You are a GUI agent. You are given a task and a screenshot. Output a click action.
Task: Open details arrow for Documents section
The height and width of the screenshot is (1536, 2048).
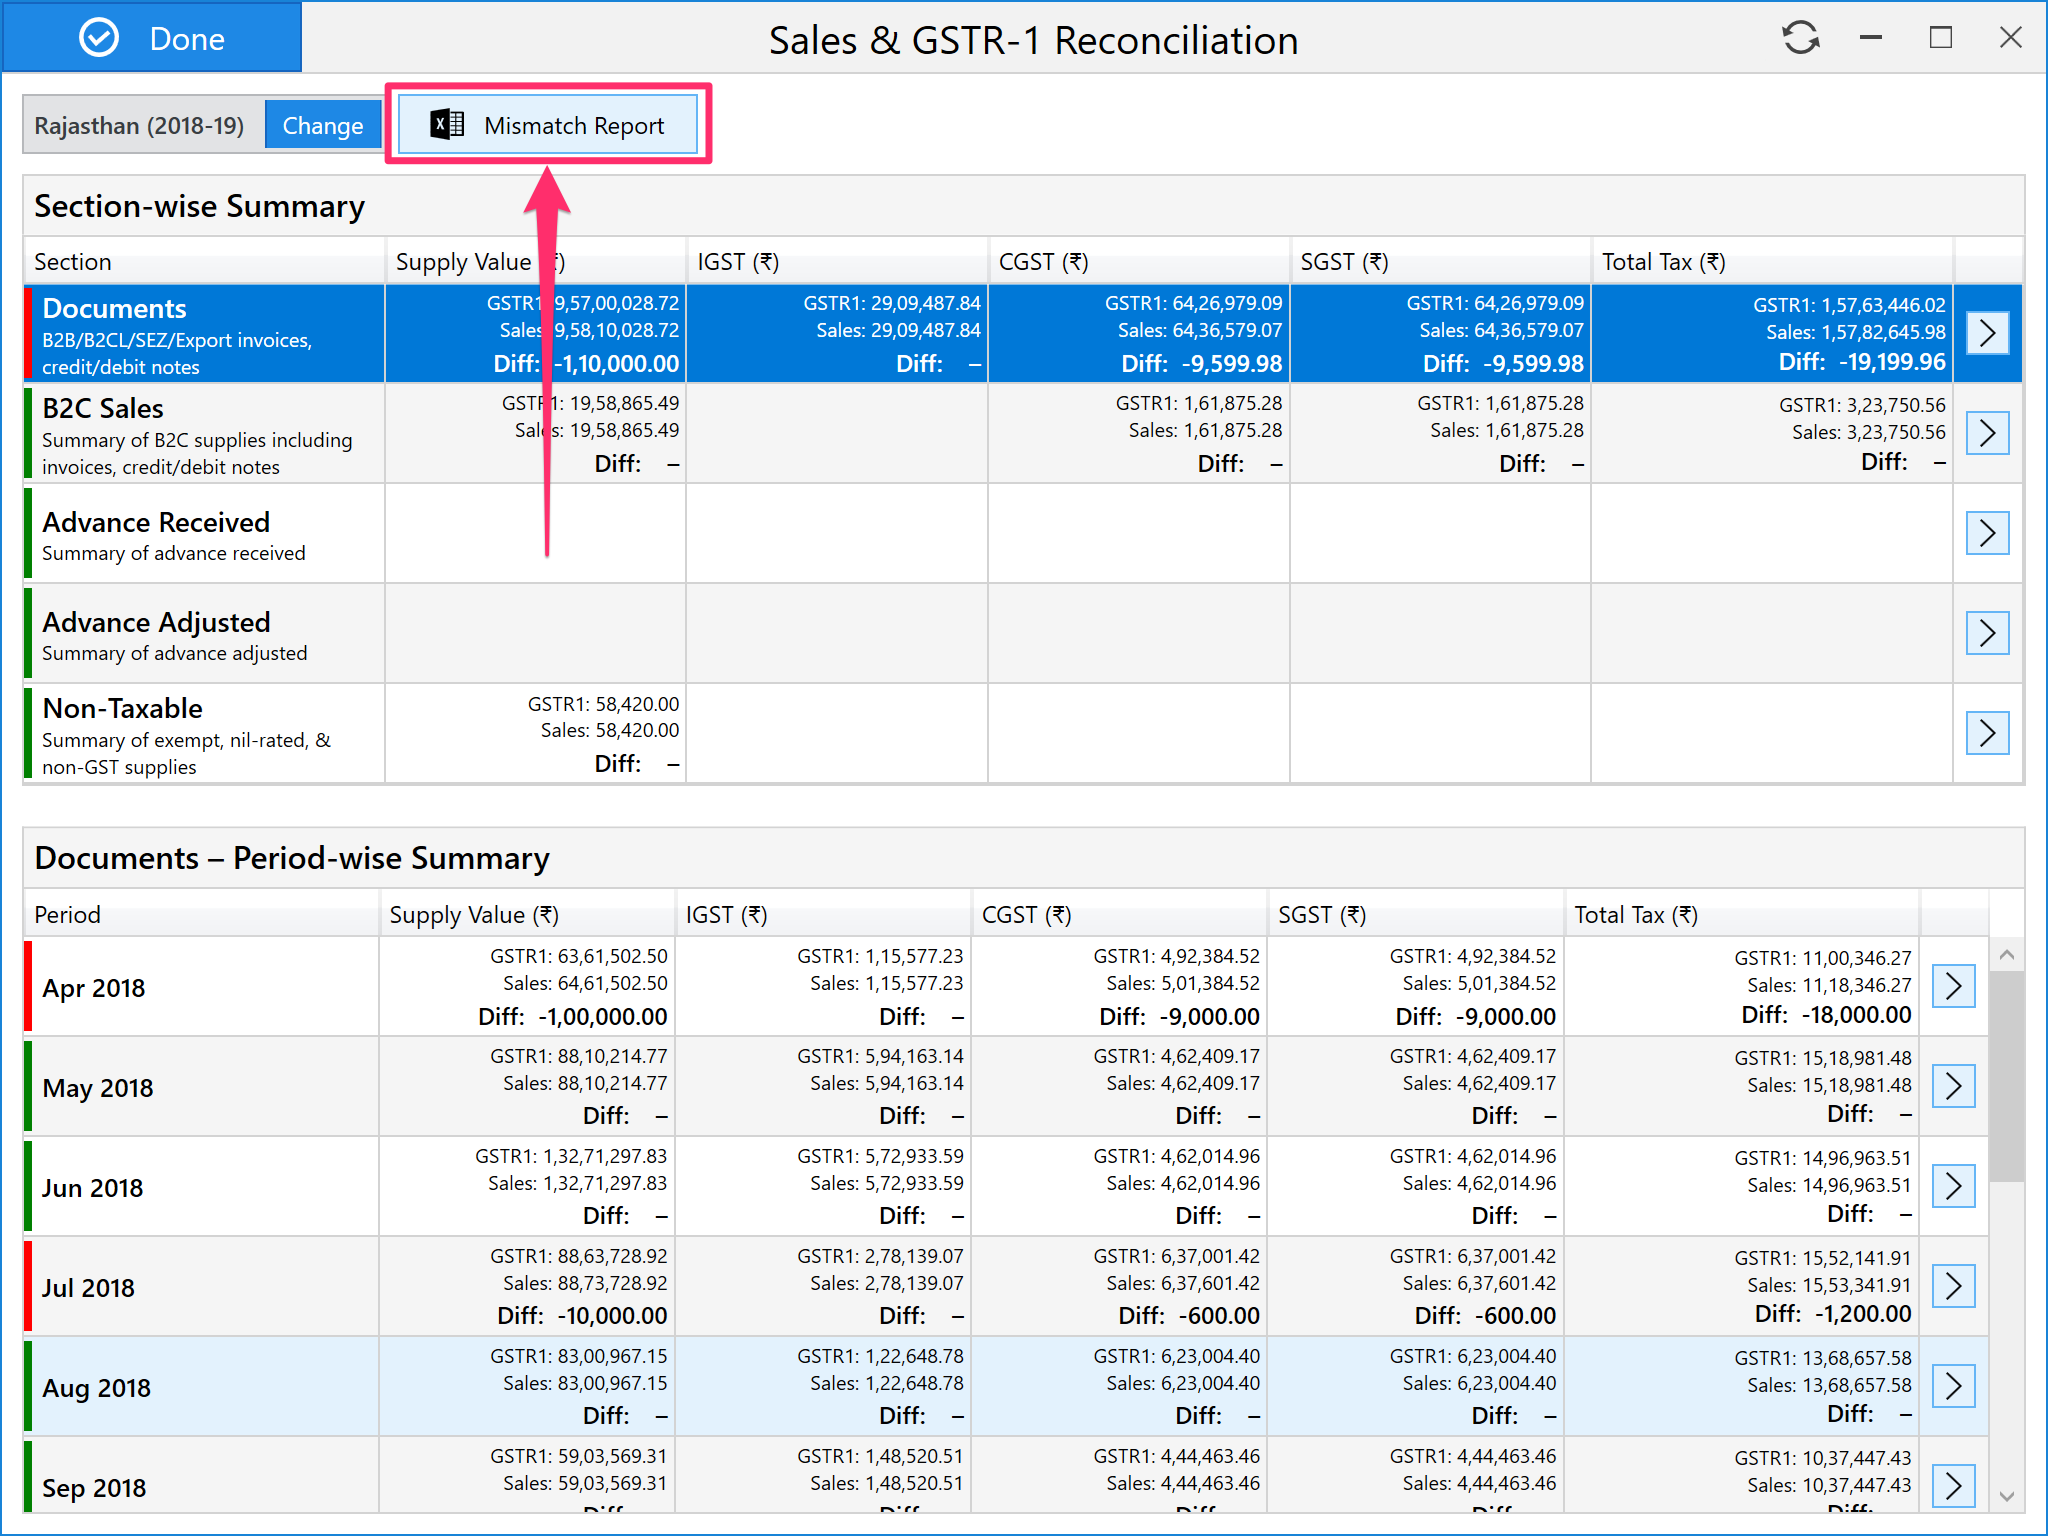point(1987,333)
